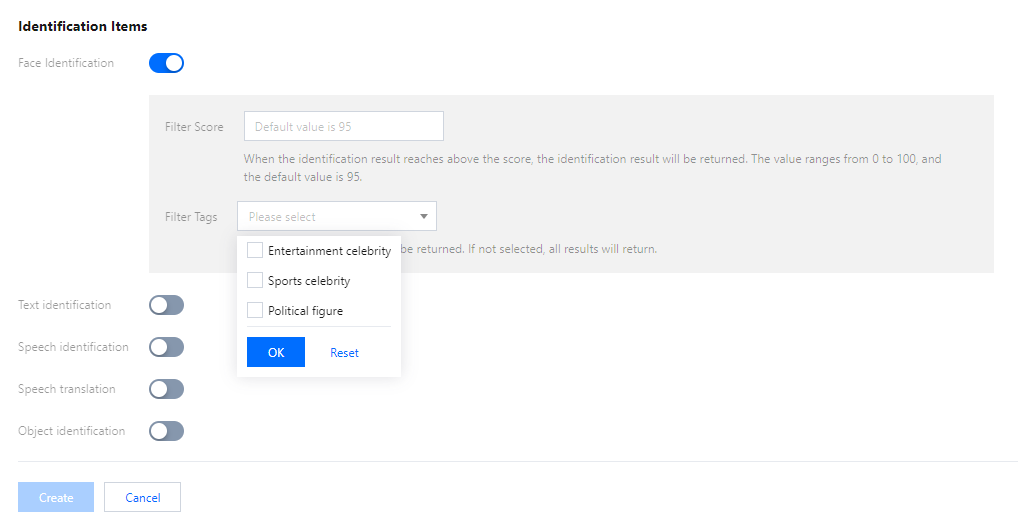Click the 'Filter Tags' field label
Screen dimensions: 1028x524
(x=191, y=217)
